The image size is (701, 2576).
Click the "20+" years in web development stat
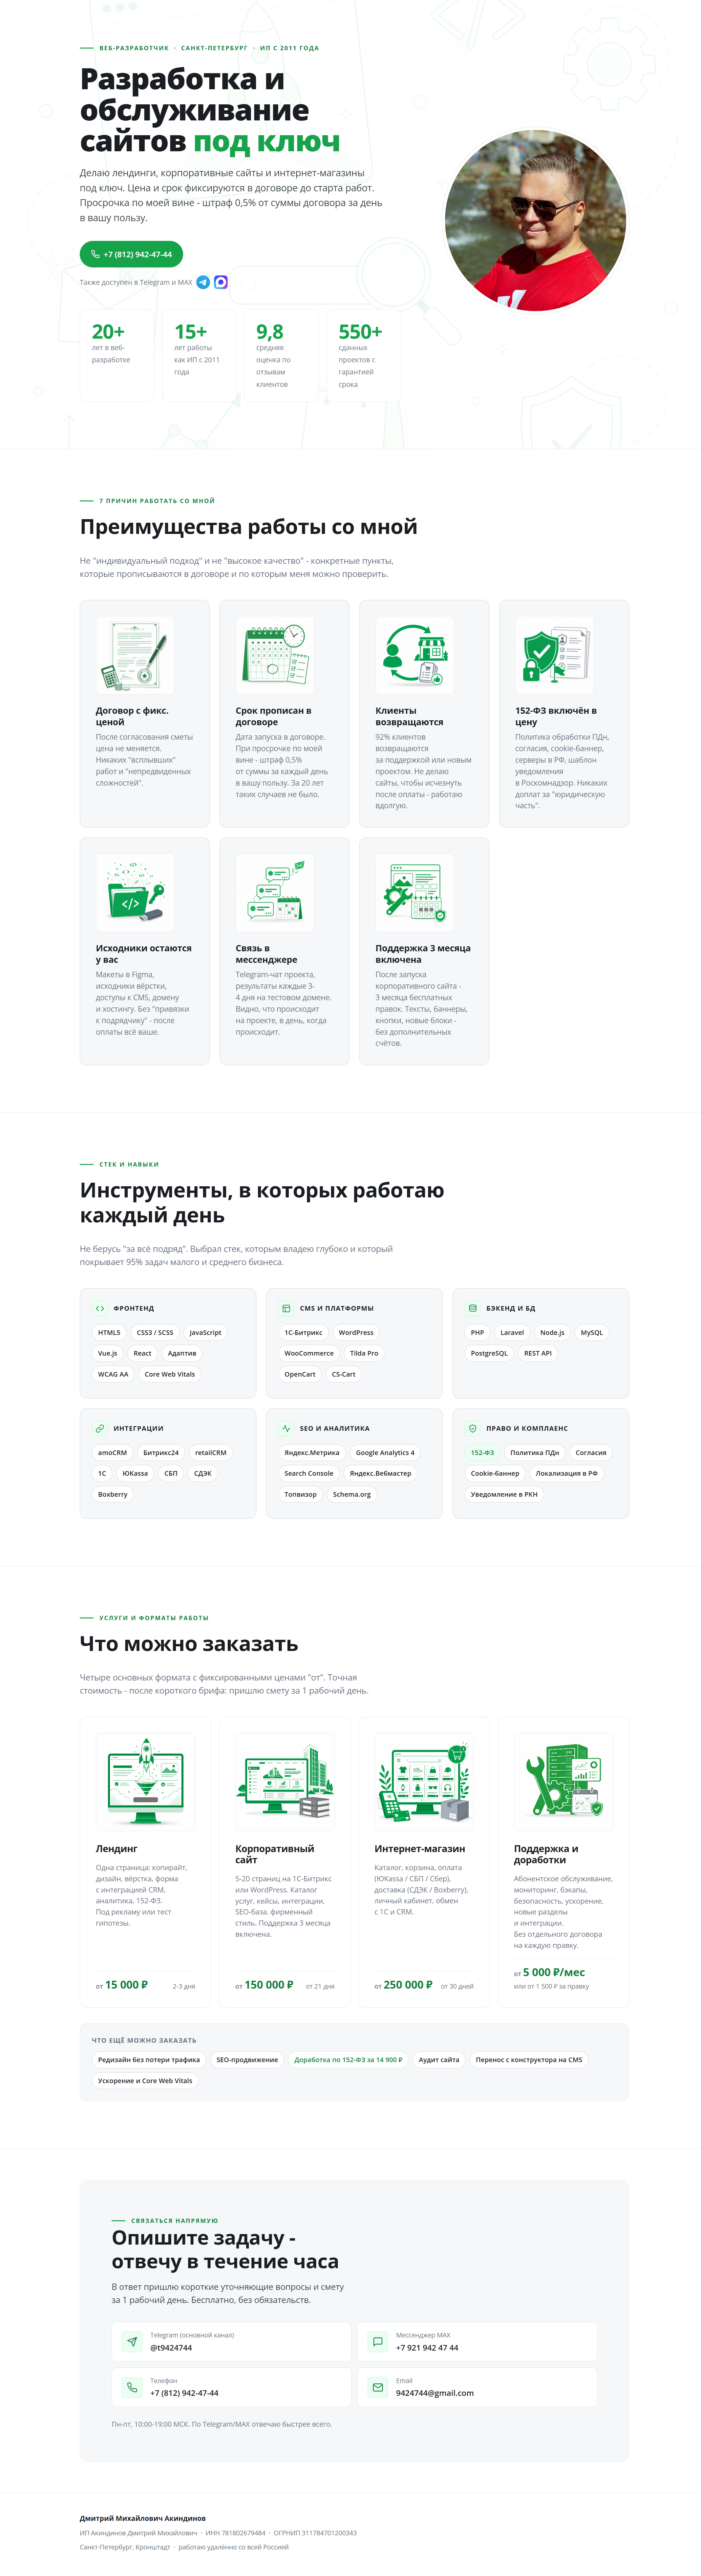pos(117,355)
